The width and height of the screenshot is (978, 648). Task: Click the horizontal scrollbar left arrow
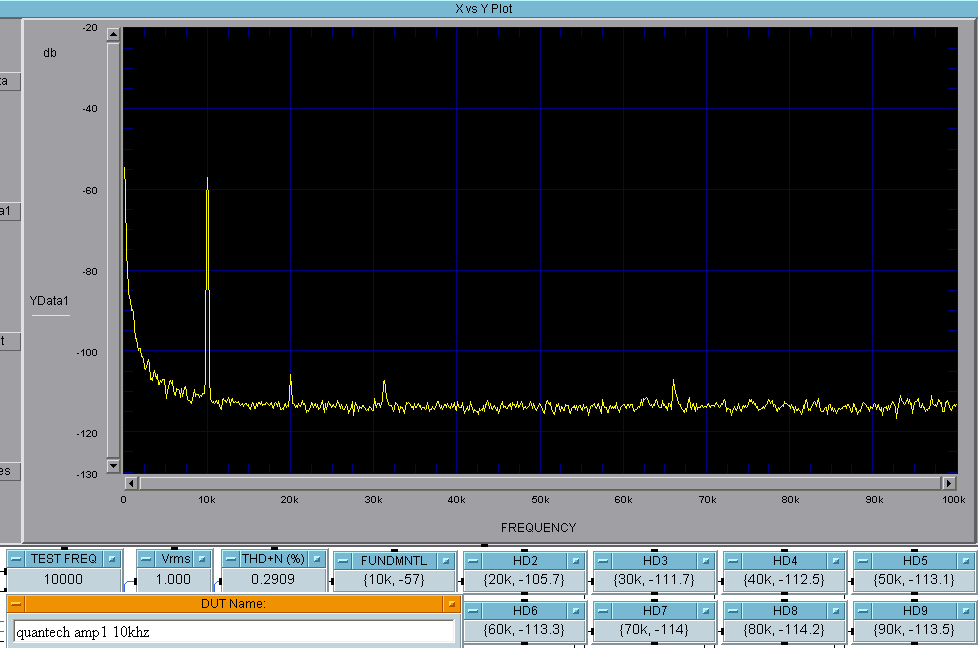click(x=131, y=483)
